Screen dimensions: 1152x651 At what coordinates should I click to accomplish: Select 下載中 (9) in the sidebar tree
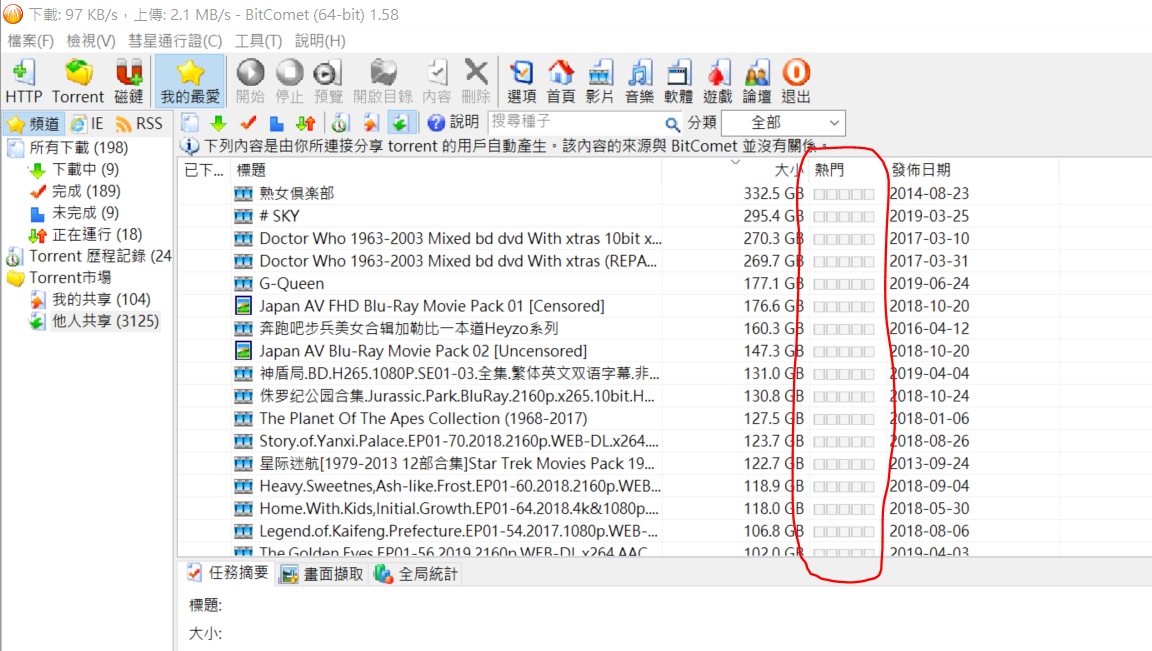pyautogui.click(x=85, y=170)
